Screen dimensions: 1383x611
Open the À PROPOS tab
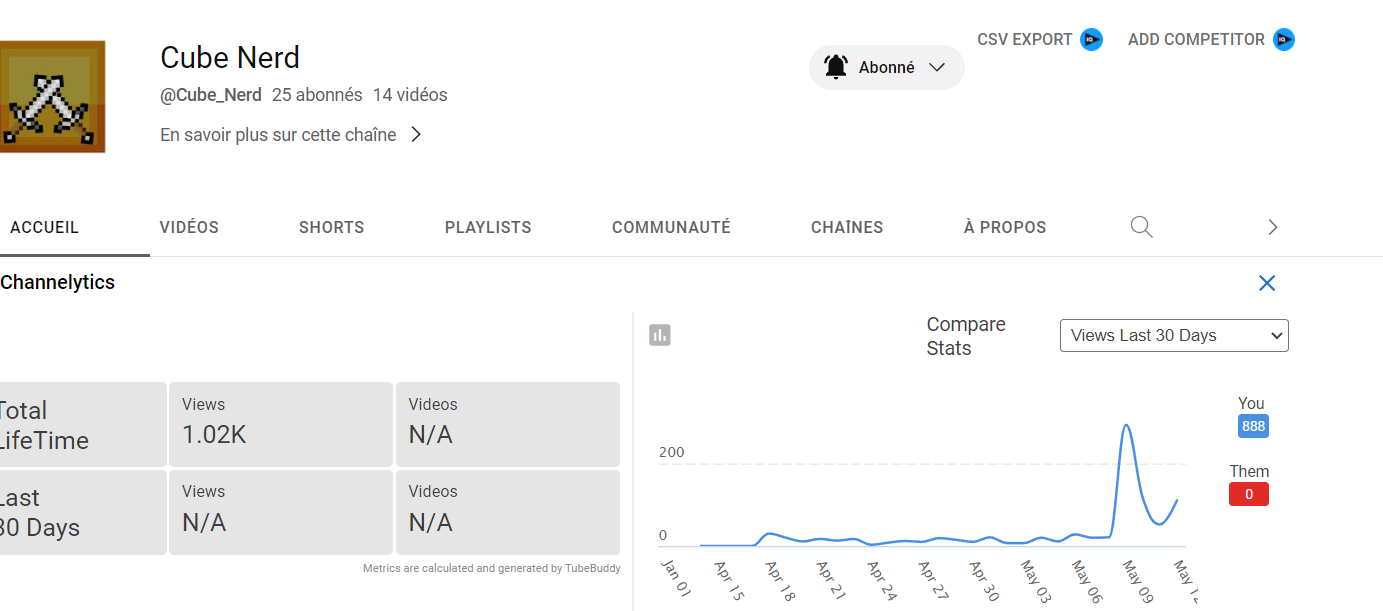click(1005, 227)
